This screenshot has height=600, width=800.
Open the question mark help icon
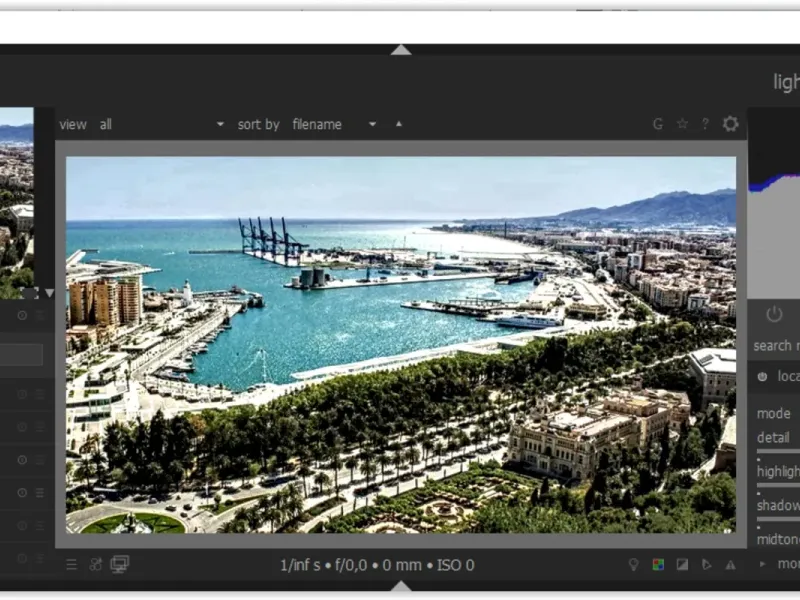coord(705,124)
